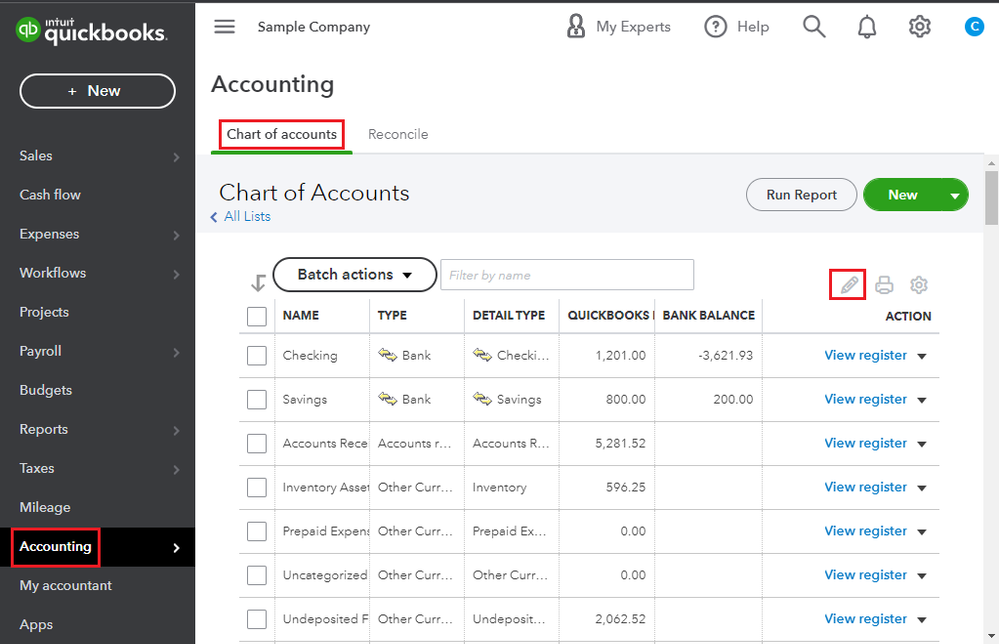The height and width of the screenshot is (644, 999).
Task: Open notifications bell icon
Action: (867, 27)
